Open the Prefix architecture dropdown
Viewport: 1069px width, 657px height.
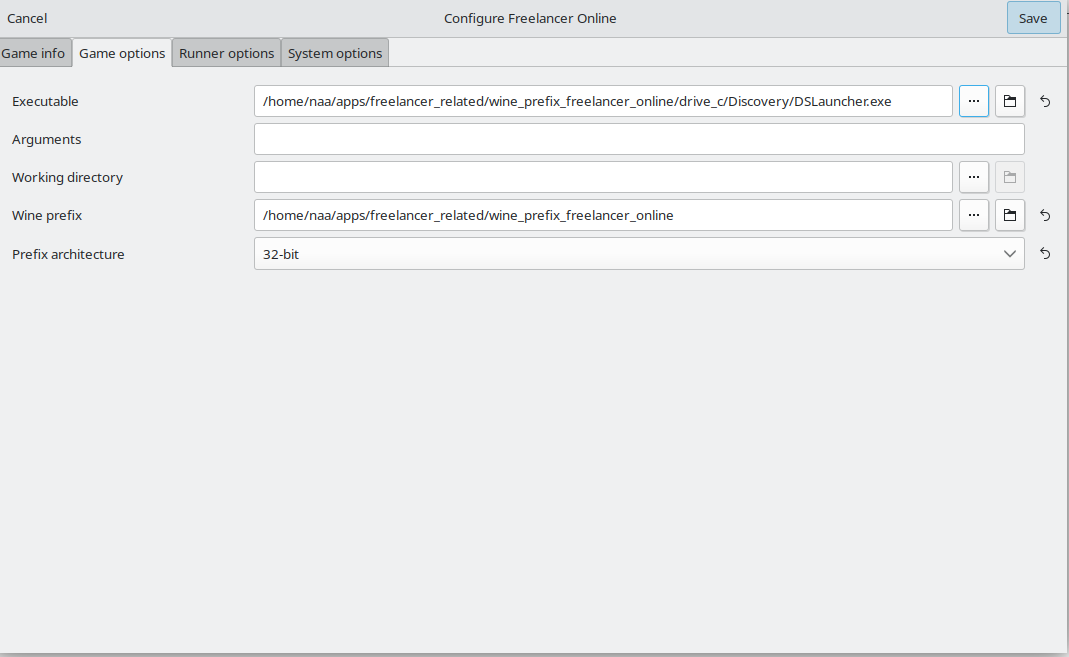(639, 254)
